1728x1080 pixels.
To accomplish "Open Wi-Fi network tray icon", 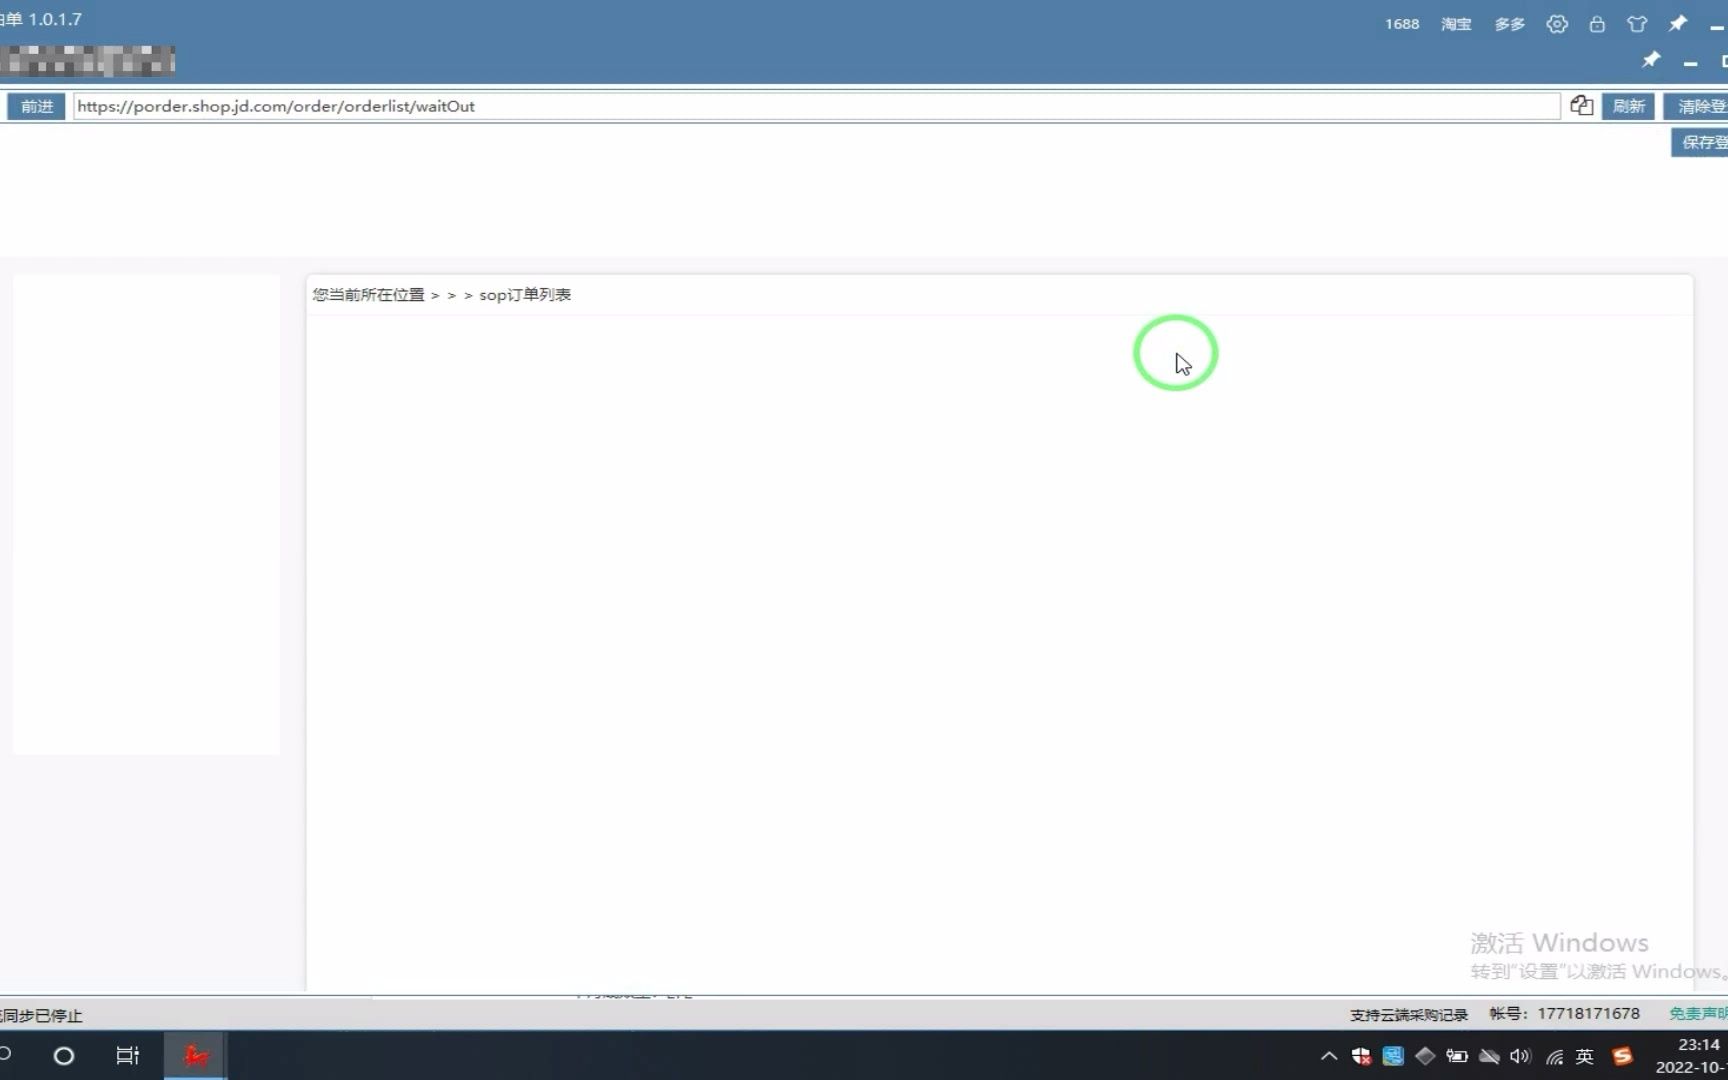I will click(x=1554, y=1057).
